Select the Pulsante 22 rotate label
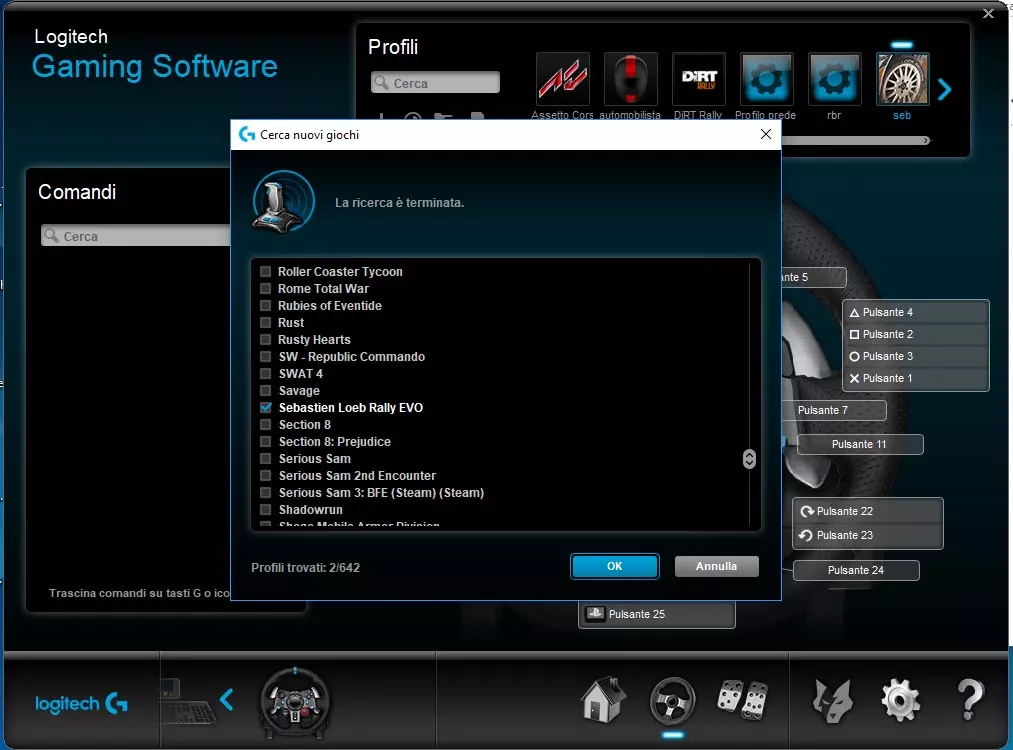Screen dimensions: 1013x750 point(868,511)
